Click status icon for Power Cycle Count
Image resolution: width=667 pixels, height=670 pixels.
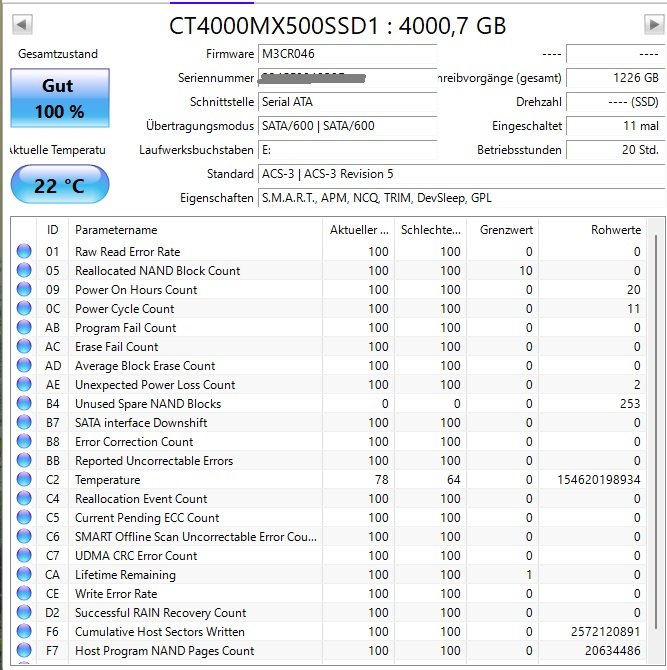tap(24, 308)
